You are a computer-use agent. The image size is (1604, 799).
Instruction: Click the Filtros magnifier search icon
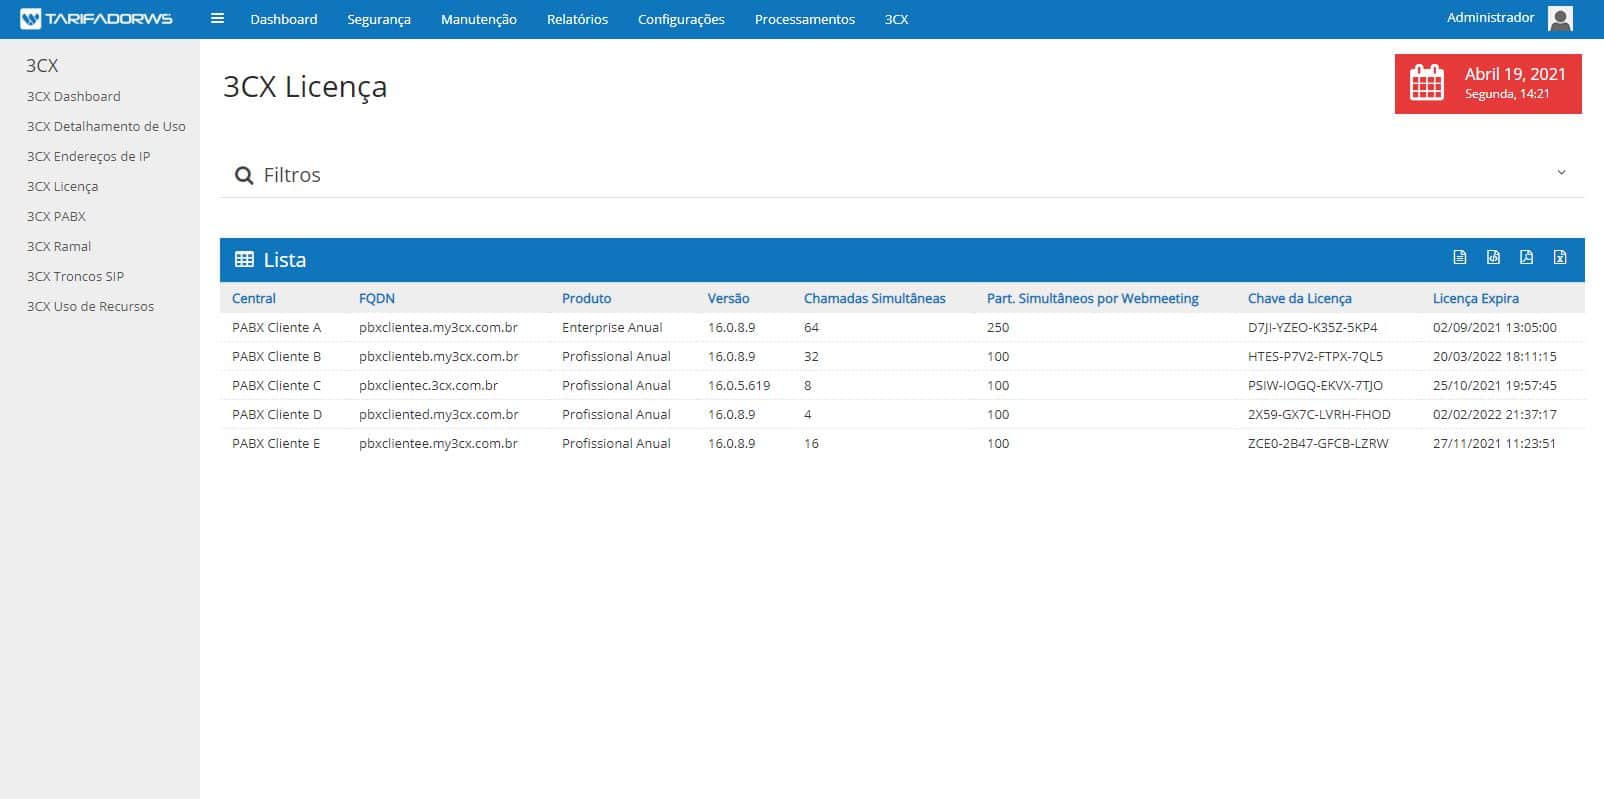click(243, 176)
